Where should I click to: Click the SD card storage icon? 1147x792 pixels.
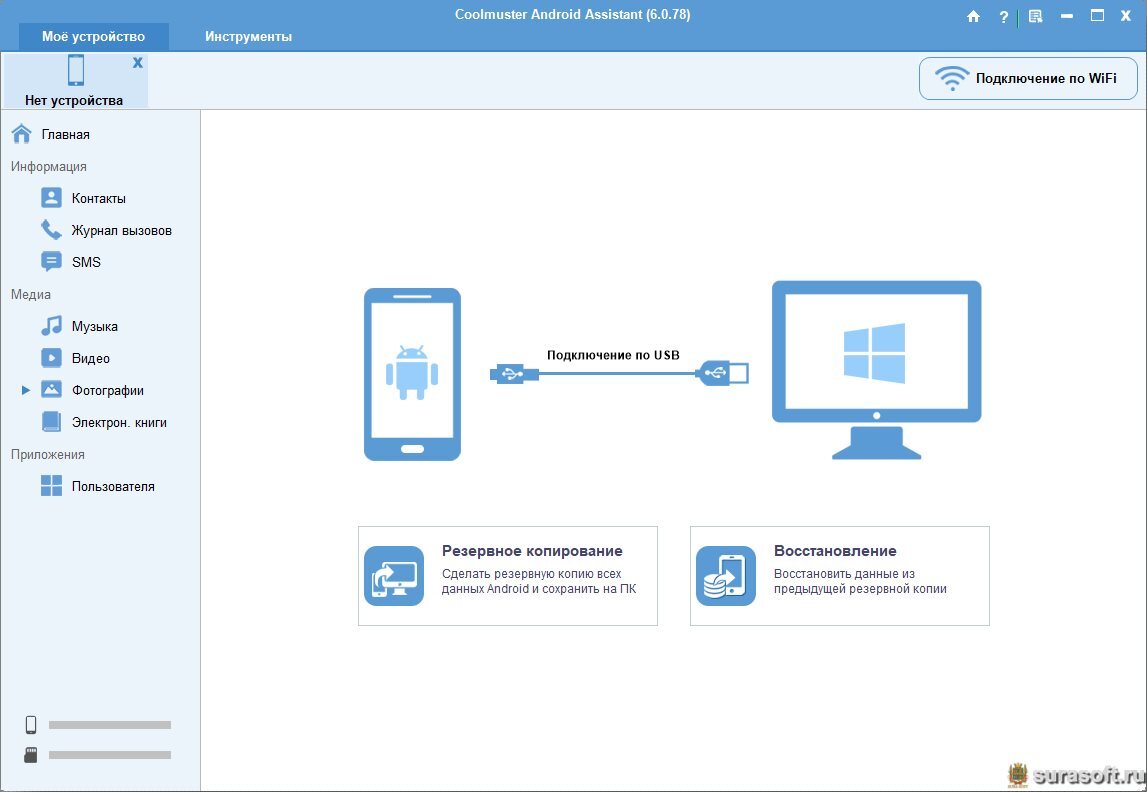31,755
